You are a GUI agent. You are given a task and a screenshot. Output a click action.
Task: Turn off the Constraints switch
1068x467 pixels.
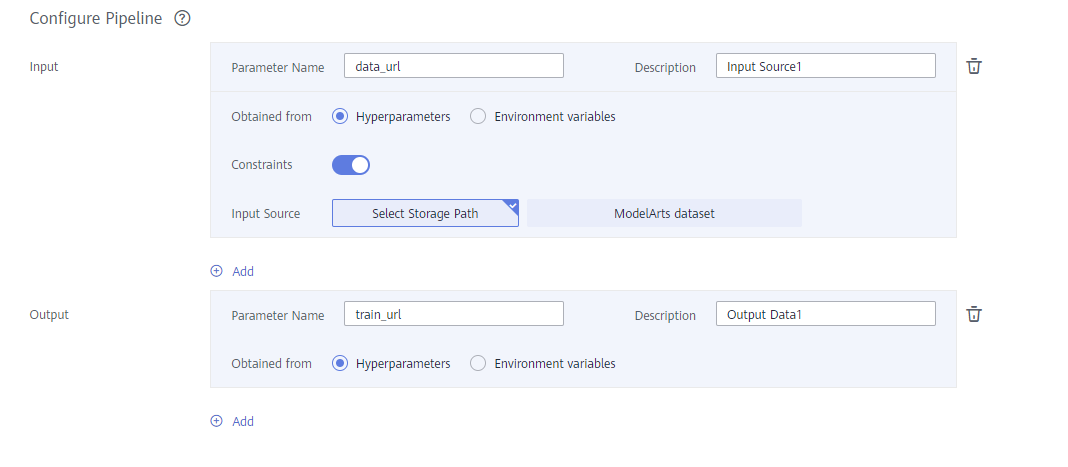point(351,165)
